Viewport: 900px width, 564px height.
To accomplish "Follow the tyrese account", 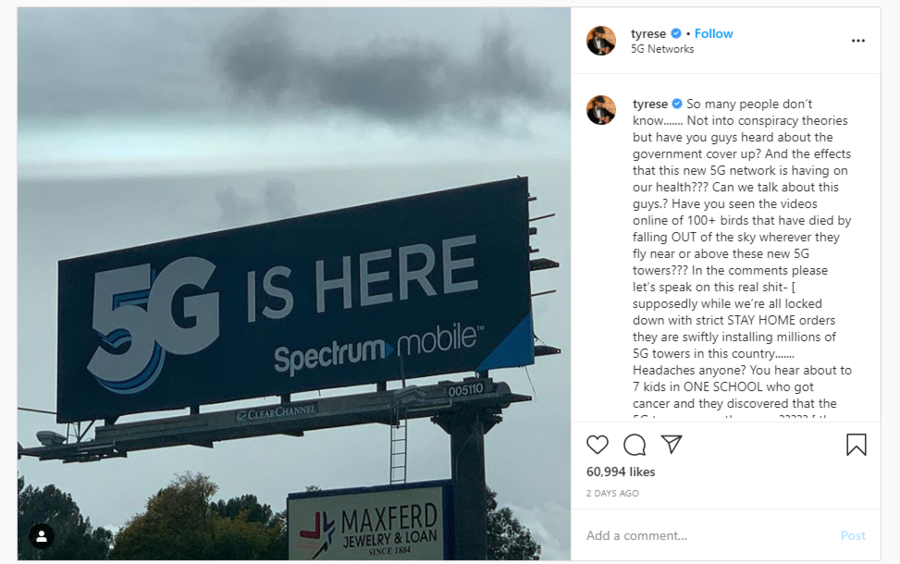I will [714, 34].
